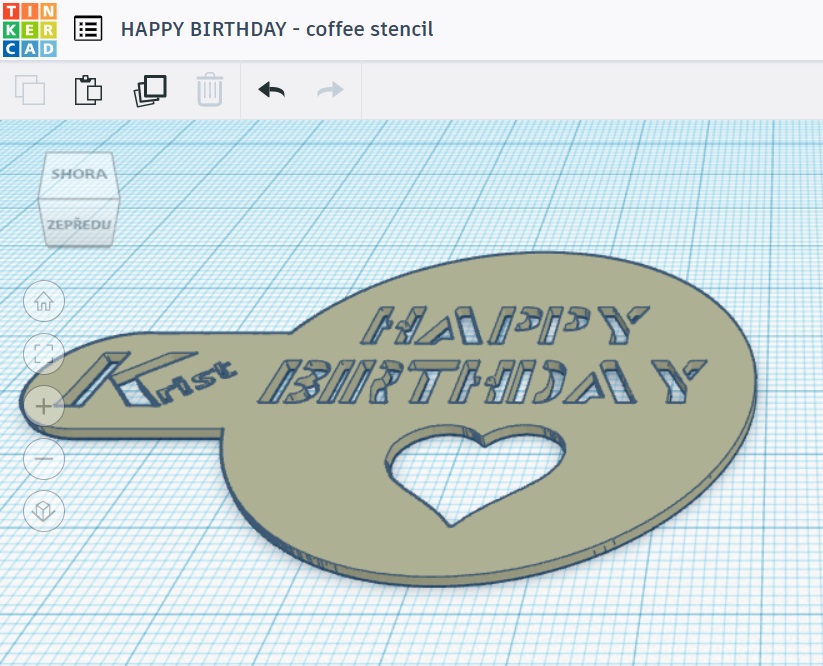Image resolution: width=823 pixels, height=666 pixels.
Task: Select the Duplicate and repeat tool
Action: pyautogui.click(x=150, y=90)
